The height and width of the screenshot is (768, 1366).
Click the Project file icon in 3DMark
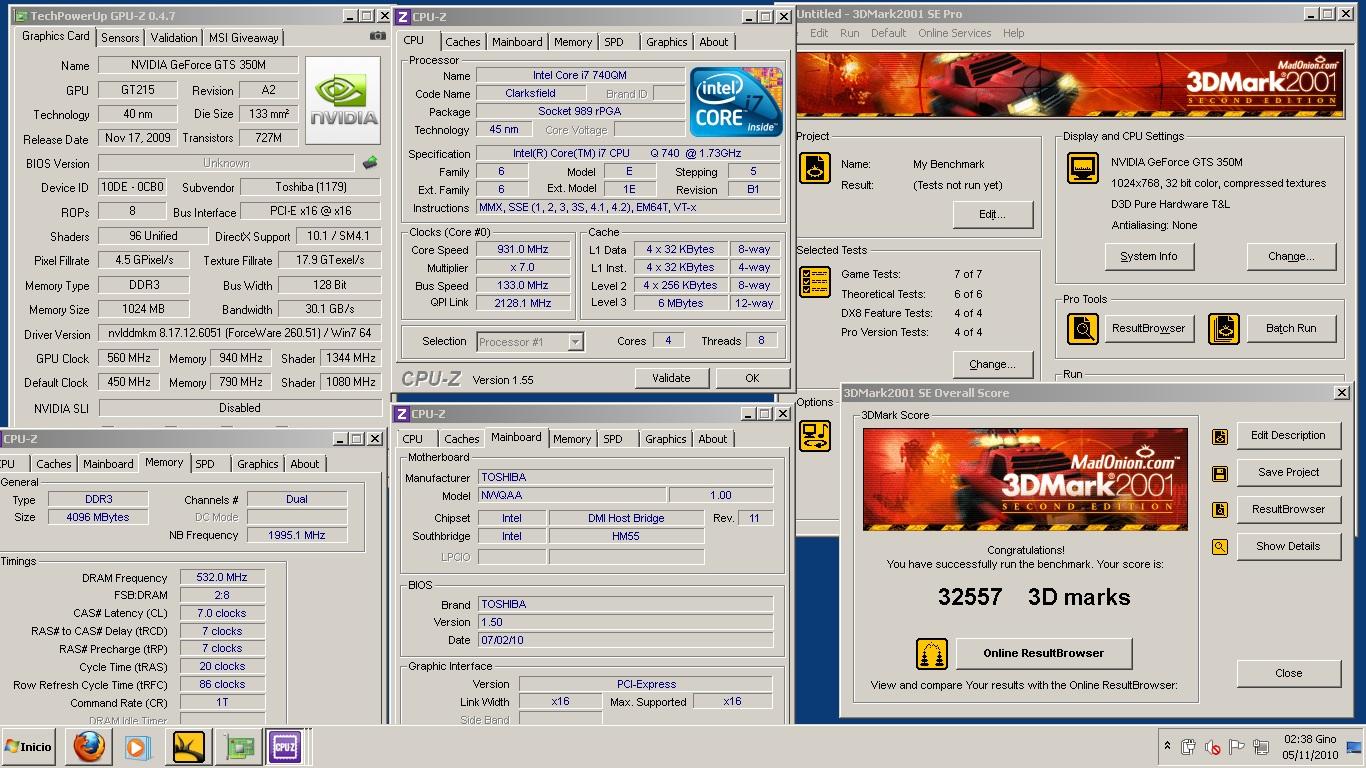(815, 168)
